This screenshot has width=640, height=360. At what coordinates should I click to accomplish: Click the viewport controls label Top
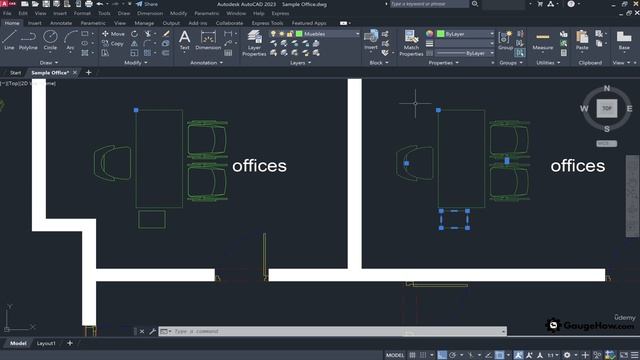point(14,83)
